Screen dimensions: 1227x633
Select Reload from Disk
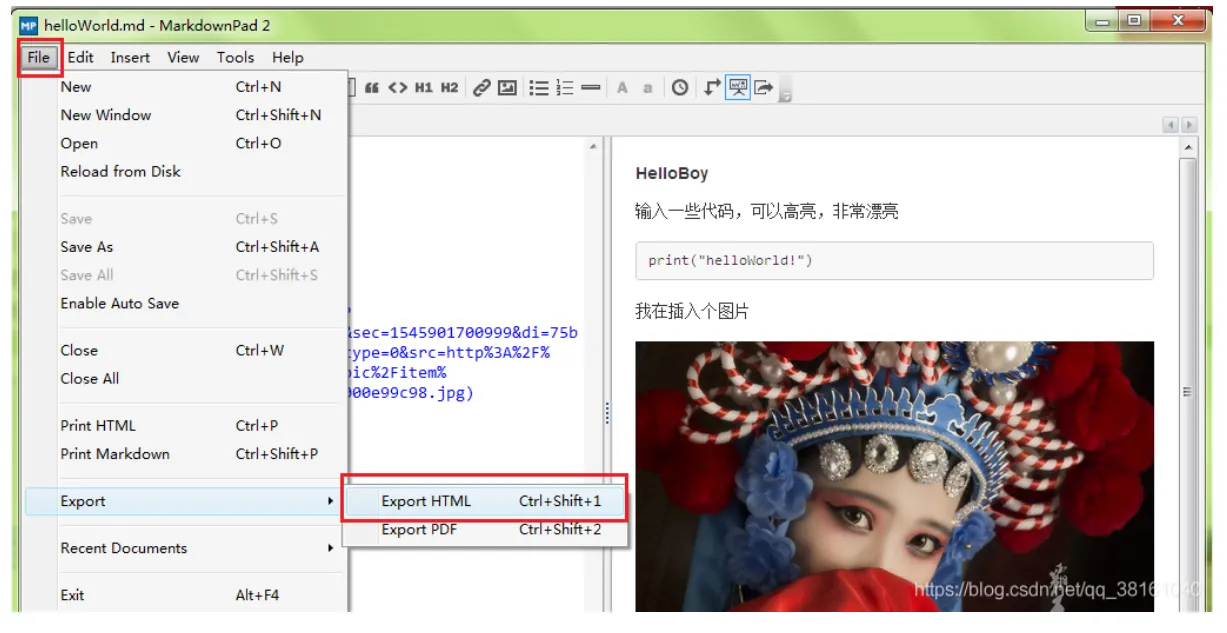(186, 171)
